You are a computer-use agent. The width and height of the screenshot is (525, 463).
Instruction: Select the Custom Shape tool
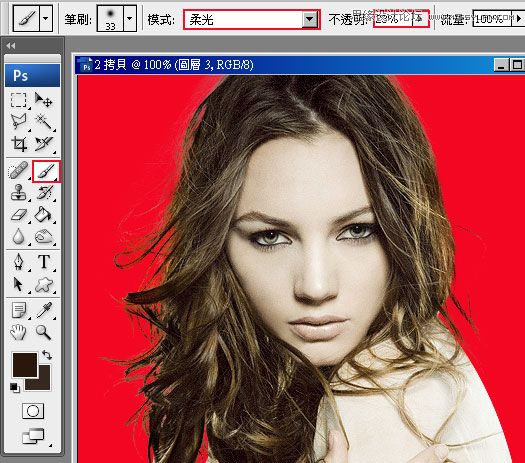click(x=44, y=285)
